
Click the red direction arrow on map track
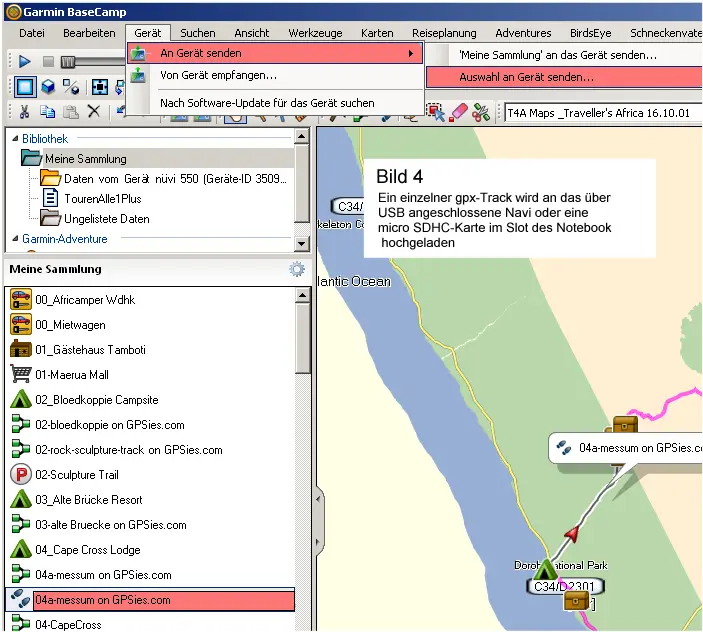[x=571, y=533]
